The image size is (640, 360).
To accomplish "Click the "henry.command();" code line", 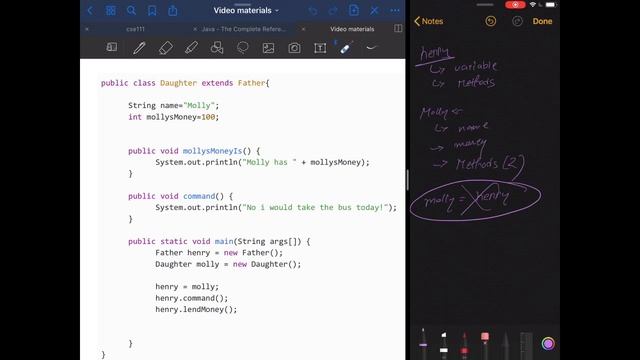I will coord(191,298).
